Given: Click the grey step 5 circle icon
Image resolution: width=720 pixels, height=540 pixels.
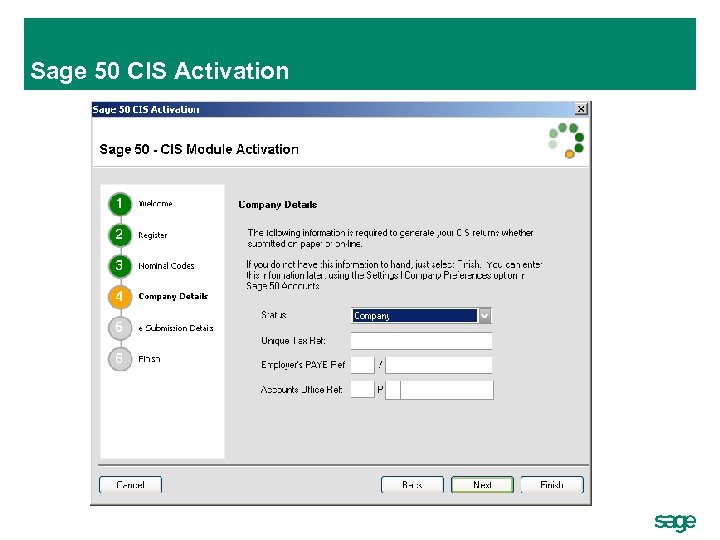Looking at the screenshot, I should [120, 328].
